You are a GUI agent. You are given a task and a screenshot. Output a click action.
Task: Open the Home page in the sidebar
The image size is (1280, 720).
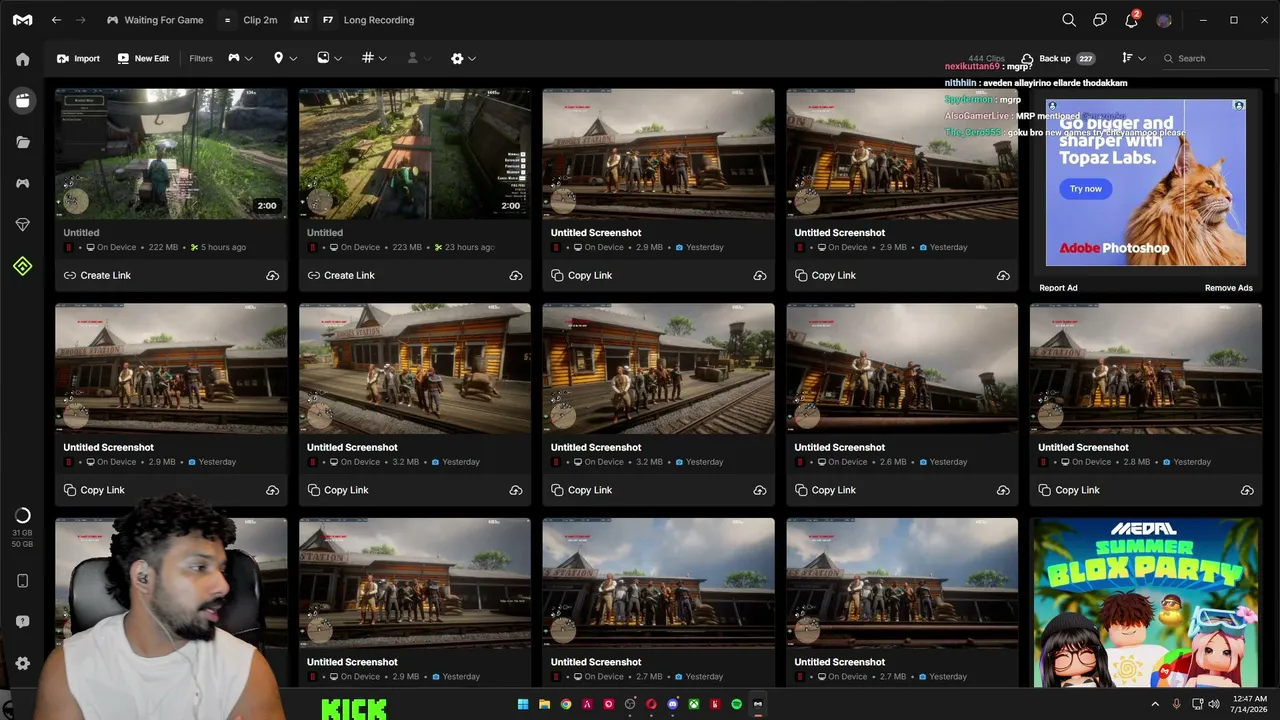coord(22,59)
